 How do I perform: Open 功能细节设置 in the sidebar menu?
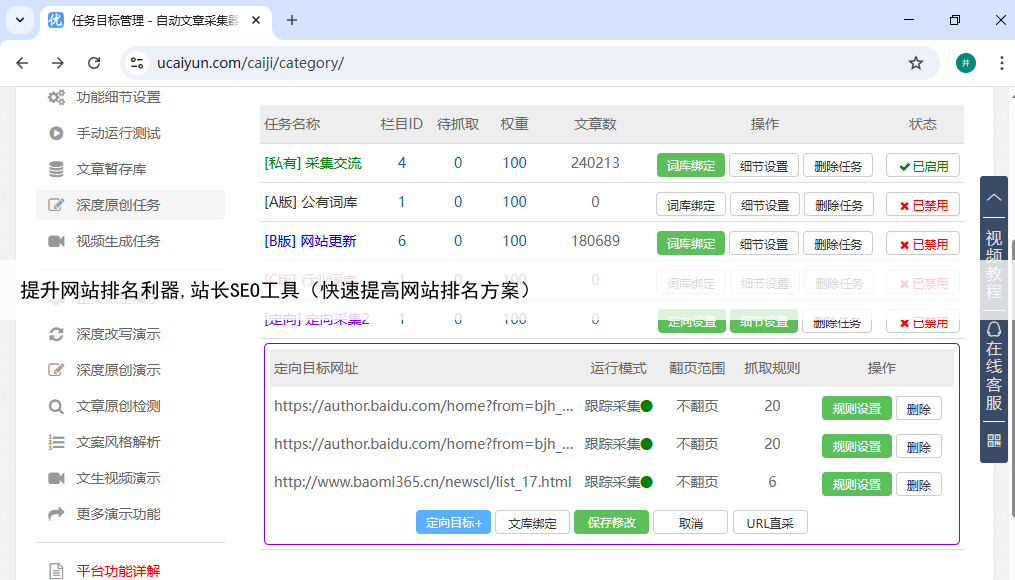pos(118,97)
